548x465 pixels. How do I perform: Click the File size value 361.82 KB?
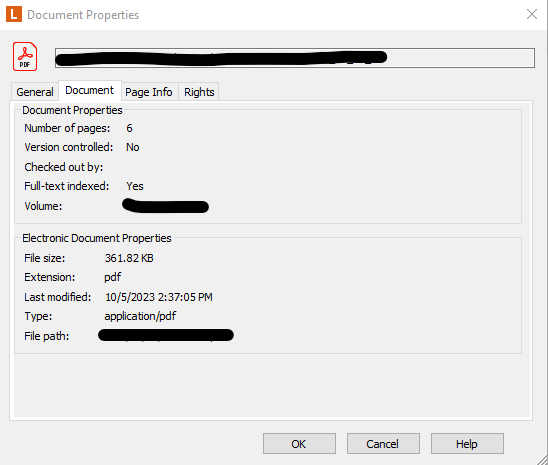click(x=129, y=258)
